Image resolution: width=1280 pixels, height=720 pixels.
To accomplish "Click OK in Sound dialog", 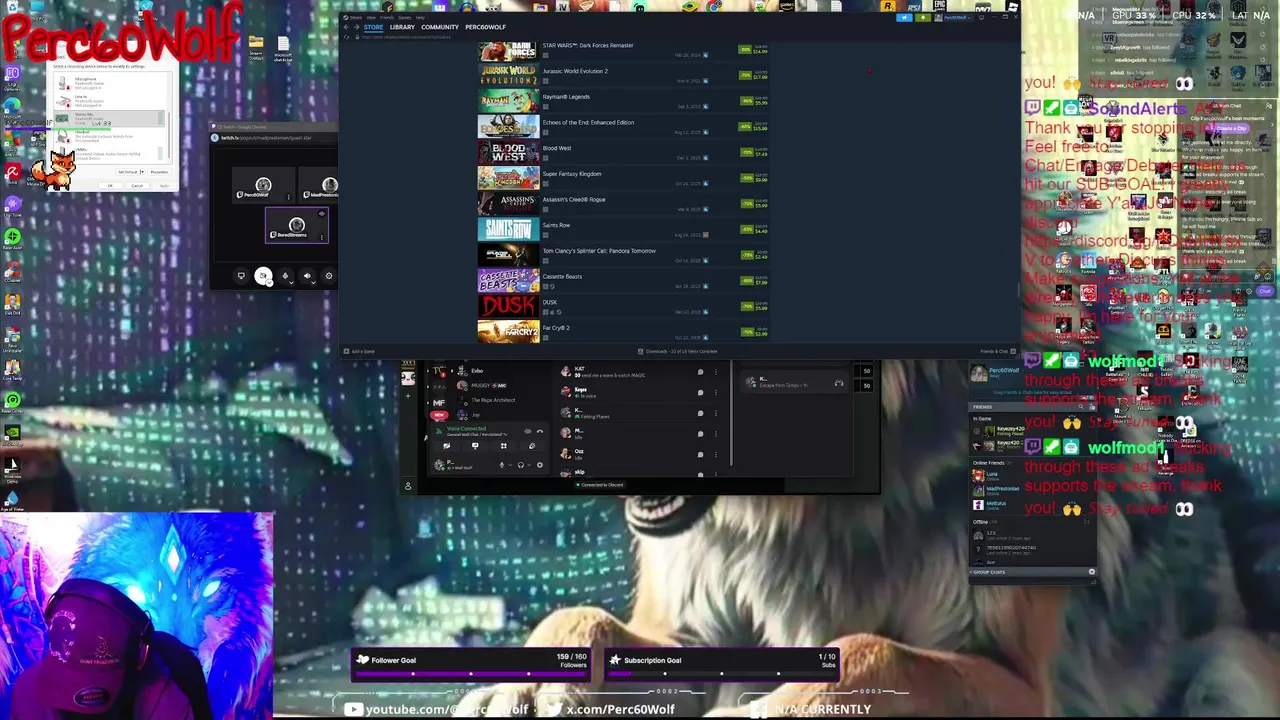I will click(110, 186).
